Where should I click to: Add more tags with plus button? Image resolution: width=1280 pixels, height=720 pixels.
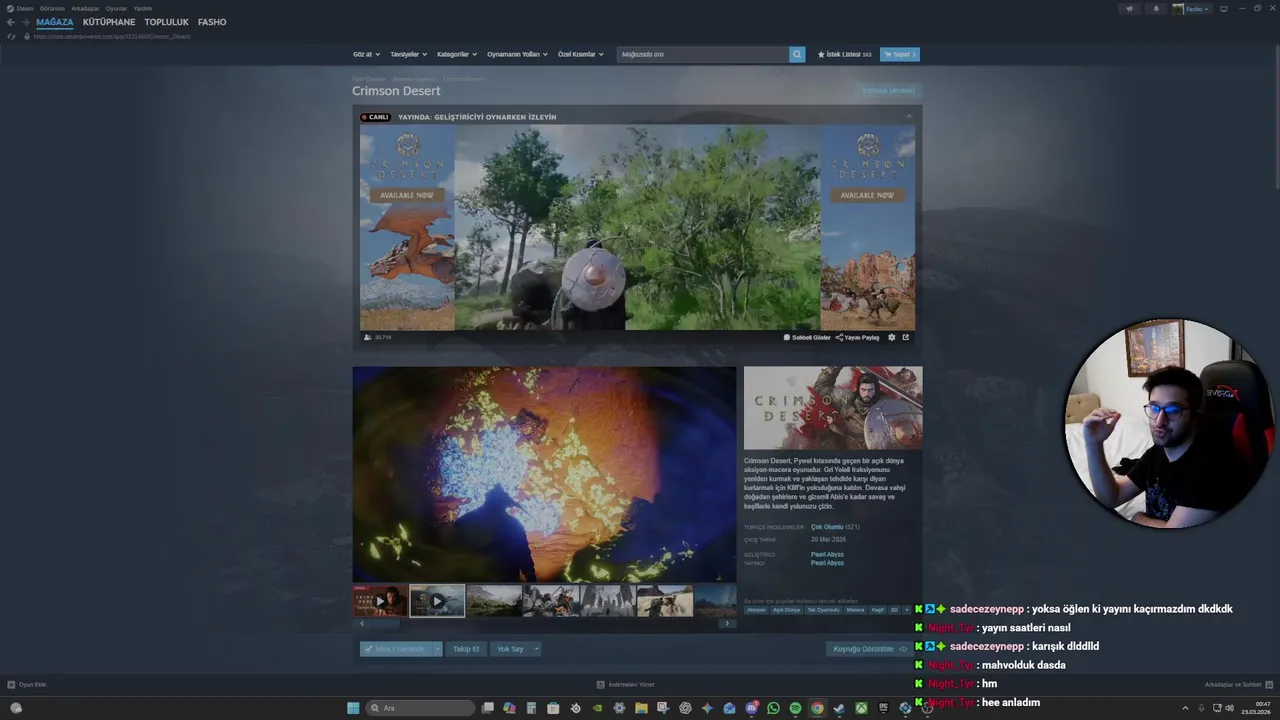click(907, 610)
